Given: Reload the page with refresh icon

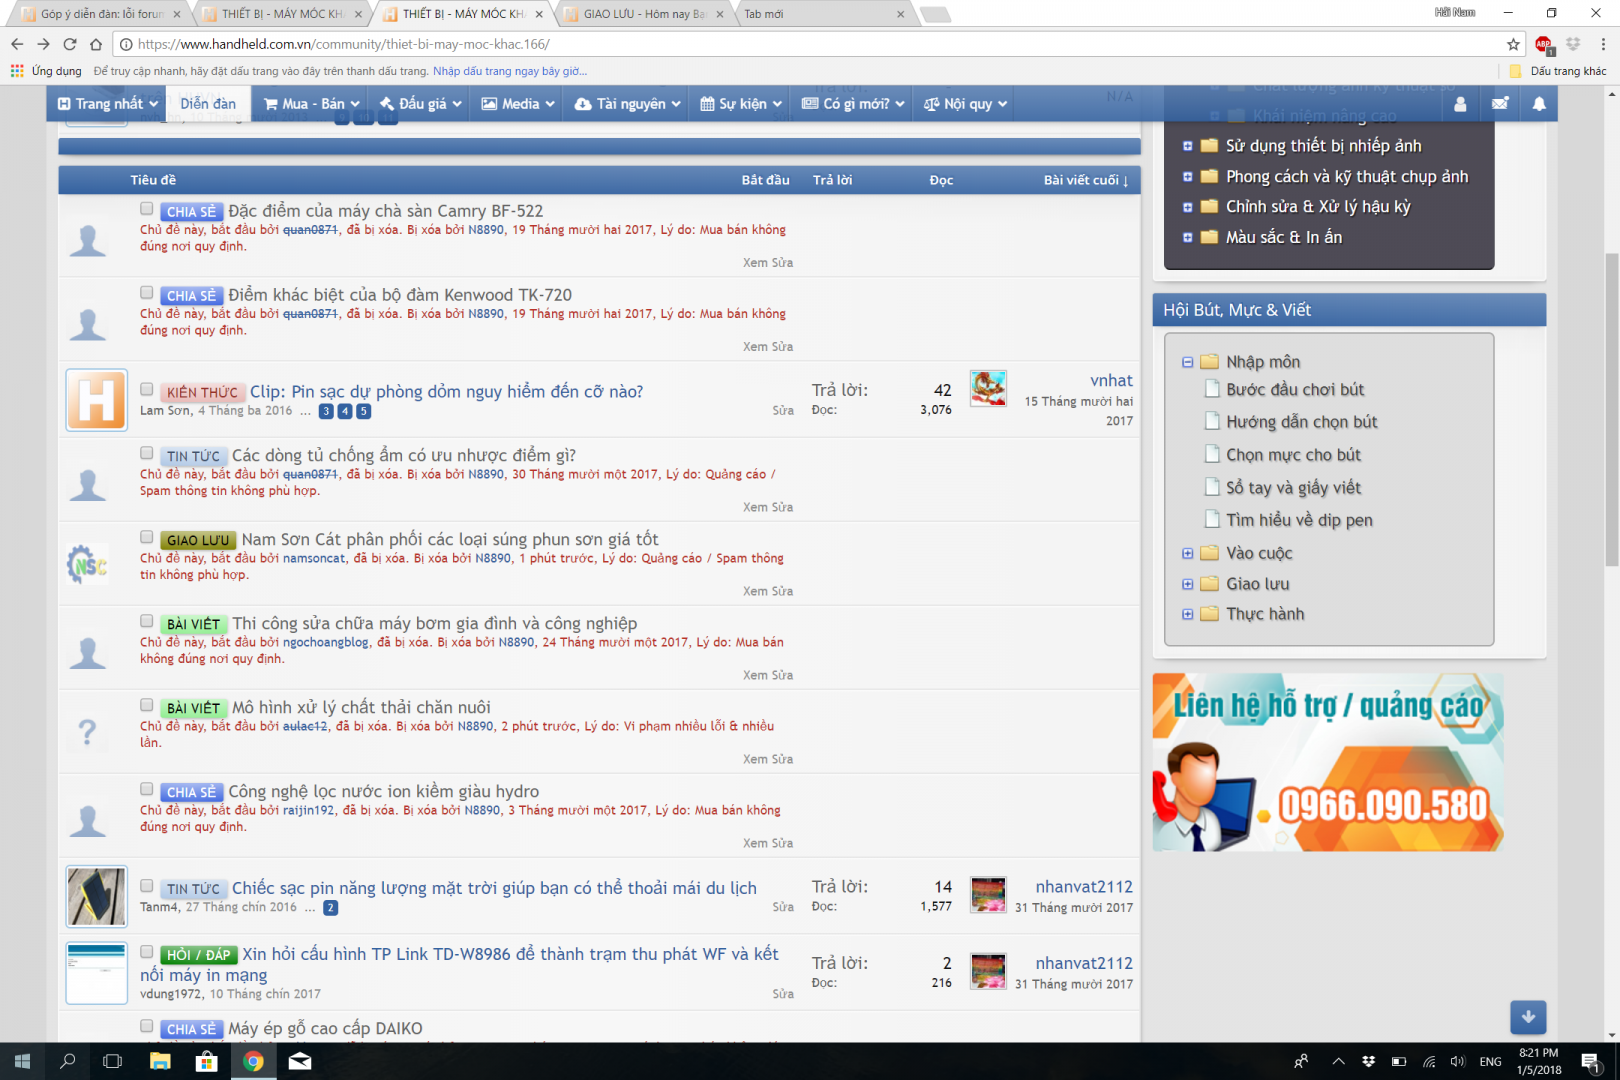Looking at the screenshot, I should tap(70, 44).
